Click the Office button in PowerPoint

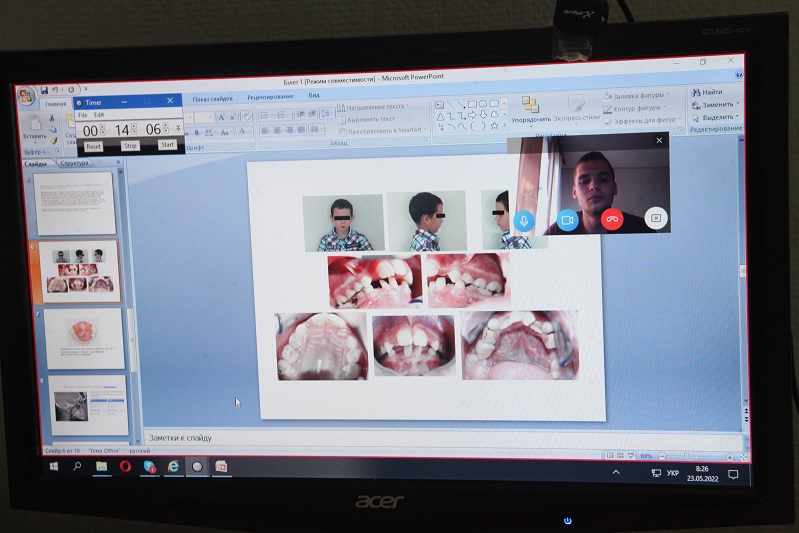[26, 98]
